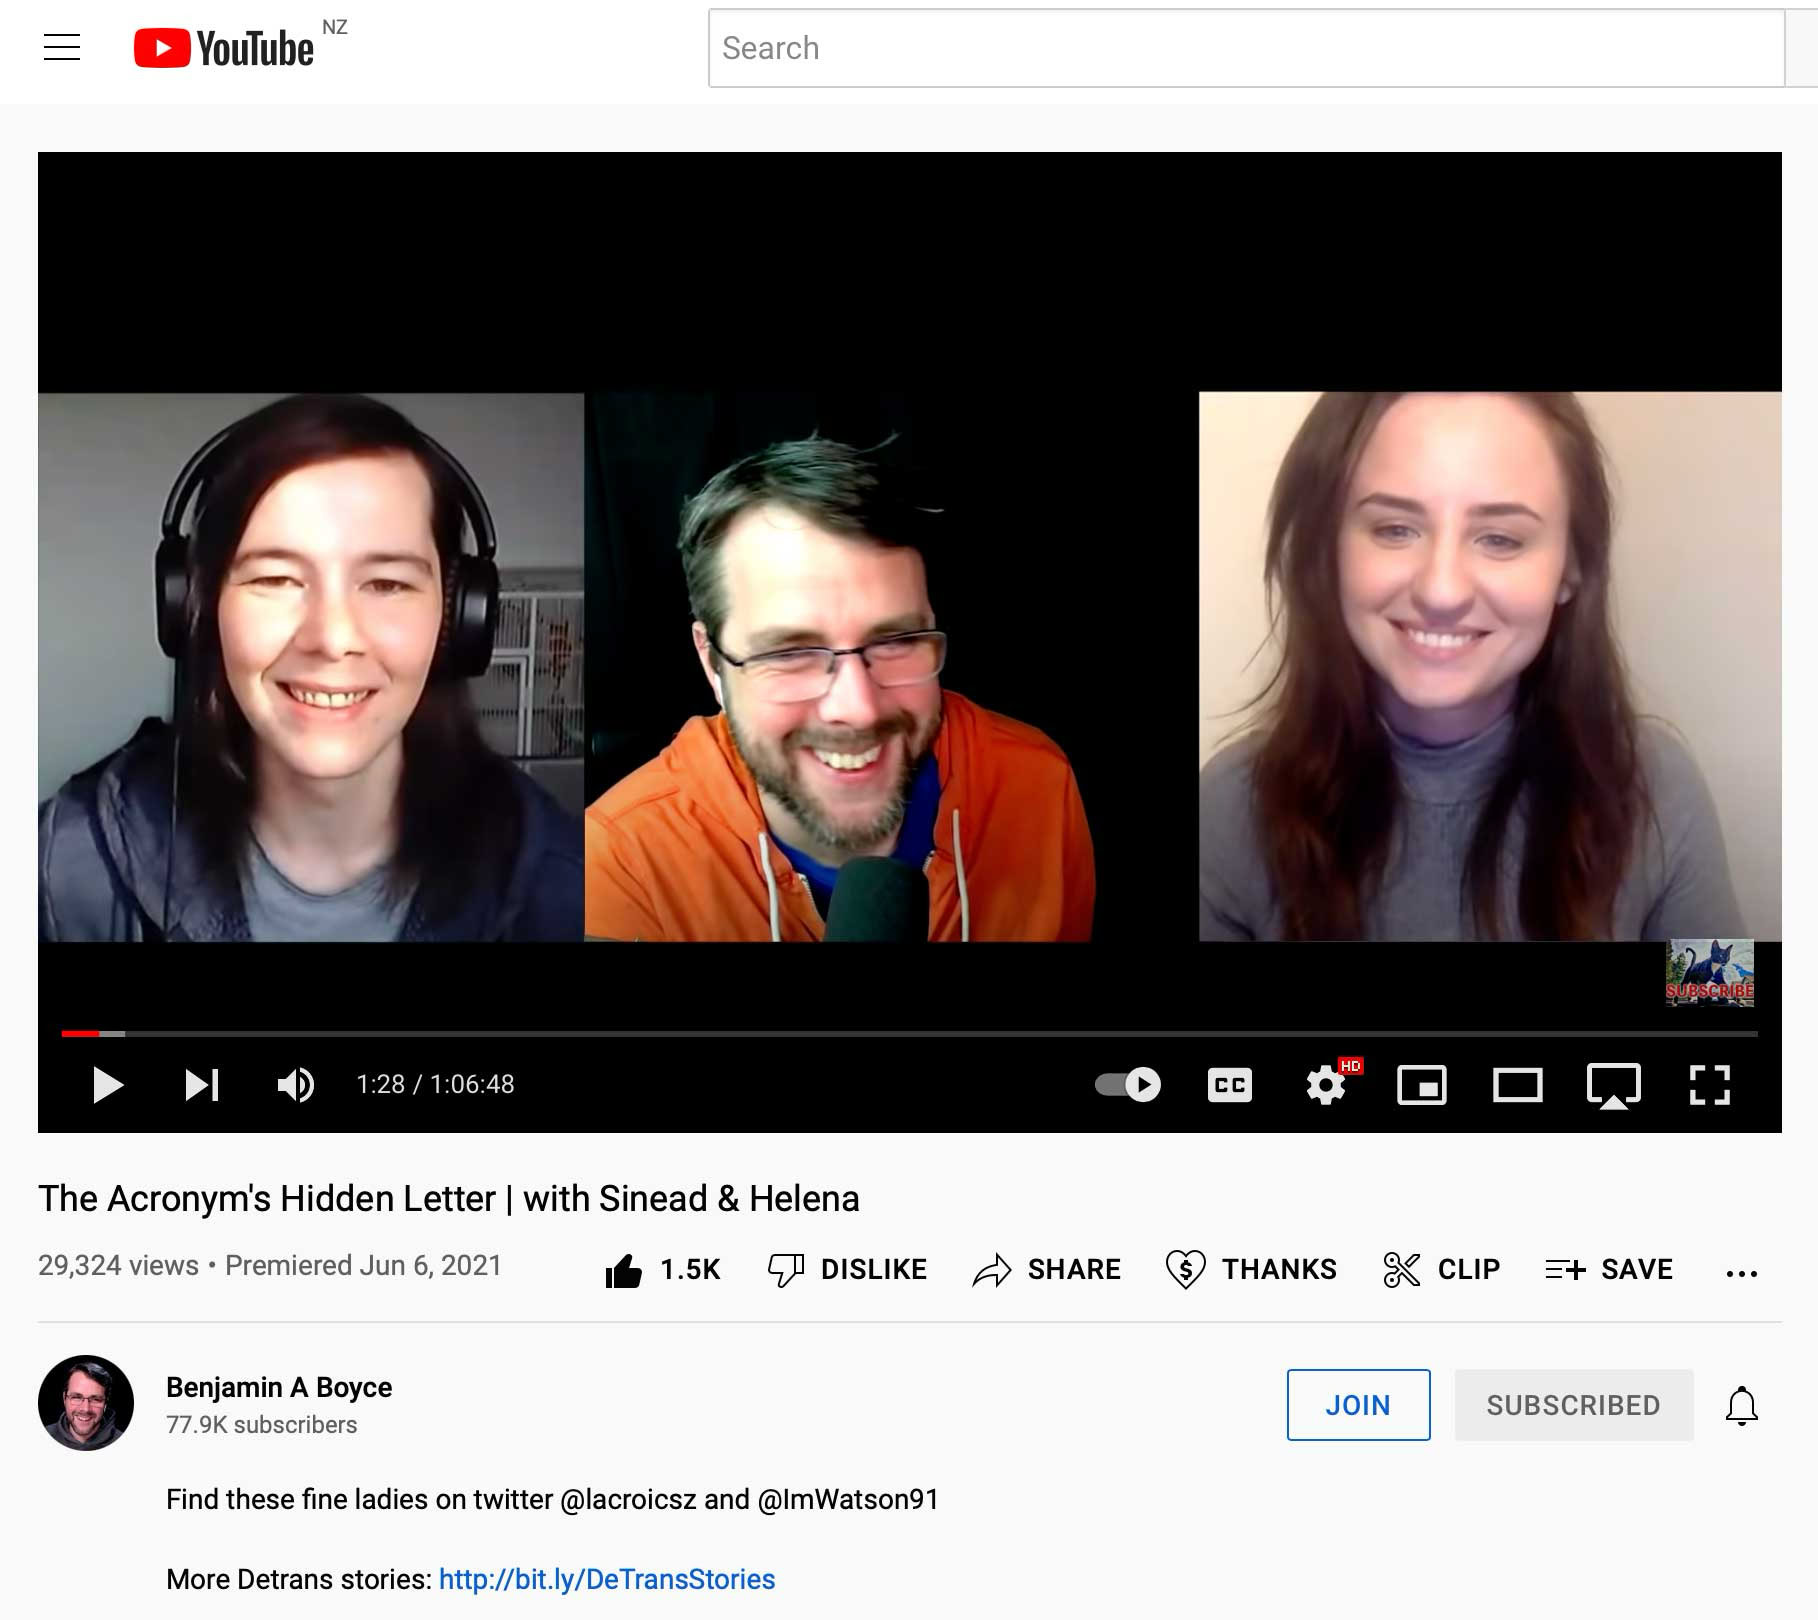1818x1620 pixels.
Task: Open notification bell preferences
Action: pos(1741,1405)
